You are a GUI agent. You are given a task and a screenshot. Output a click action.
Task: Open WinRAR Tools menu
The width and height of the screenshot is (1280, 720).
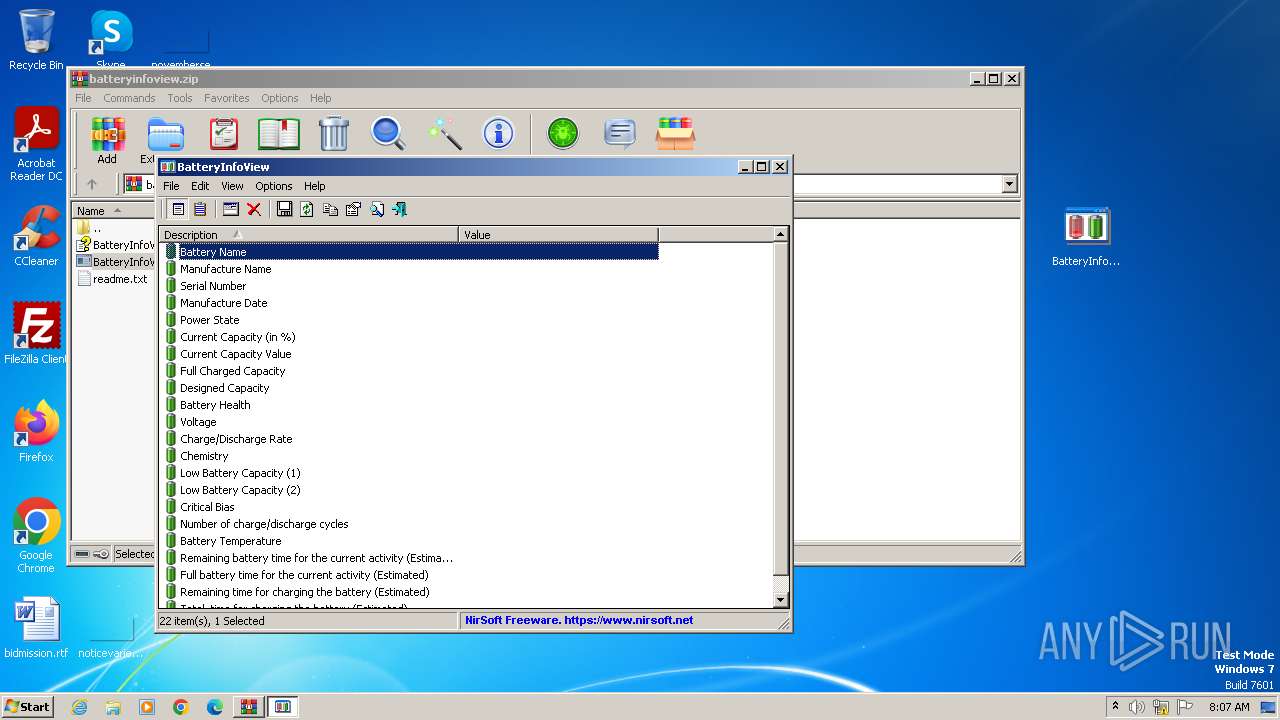point(180,98)
